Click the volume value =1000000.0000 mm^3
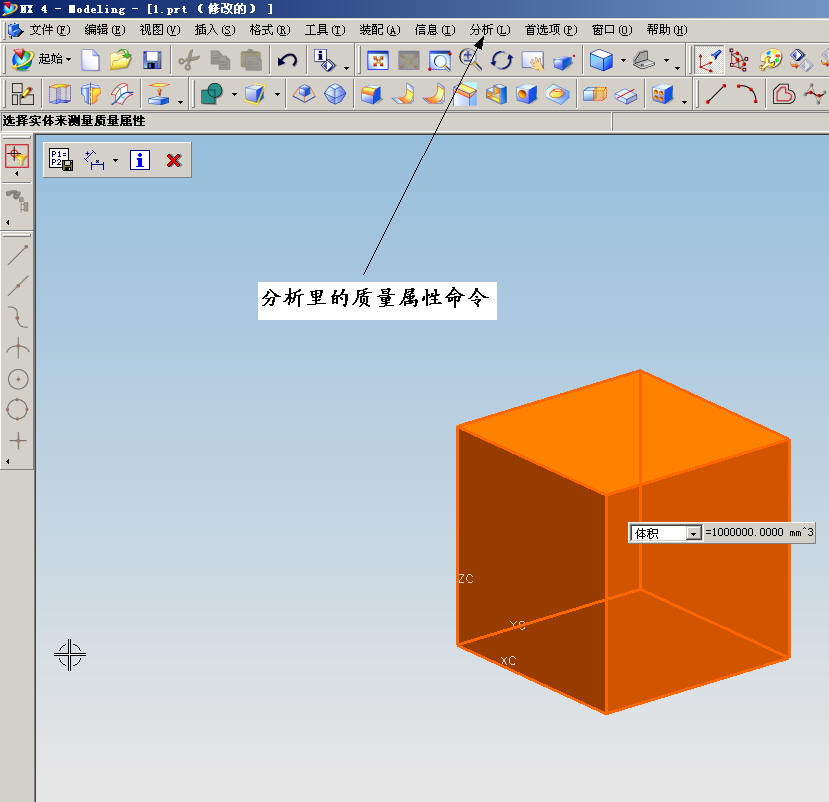The image size is (829, 802). coord(759,532)
